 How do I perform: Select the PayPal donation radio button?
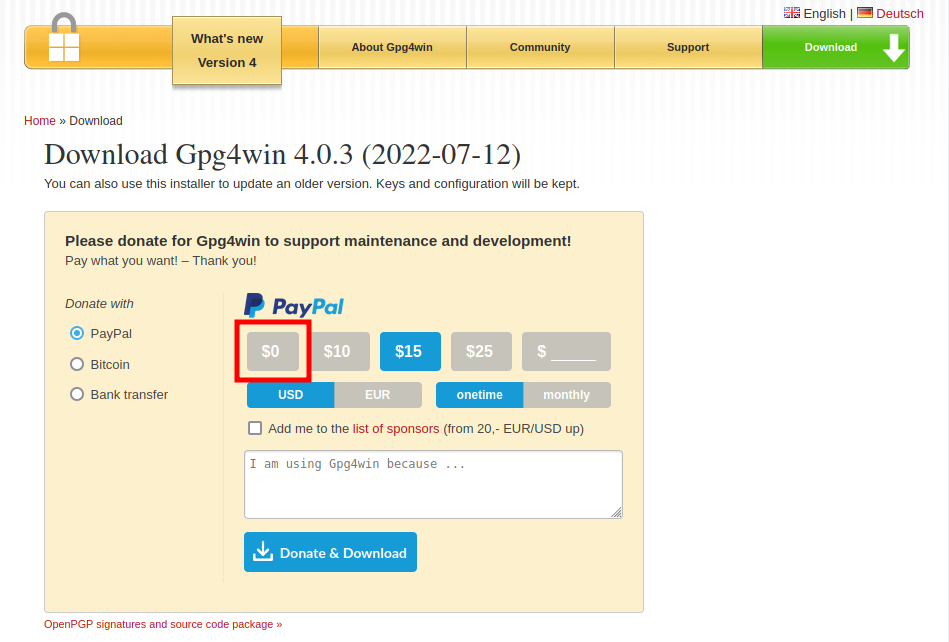[x=77, y=334]
